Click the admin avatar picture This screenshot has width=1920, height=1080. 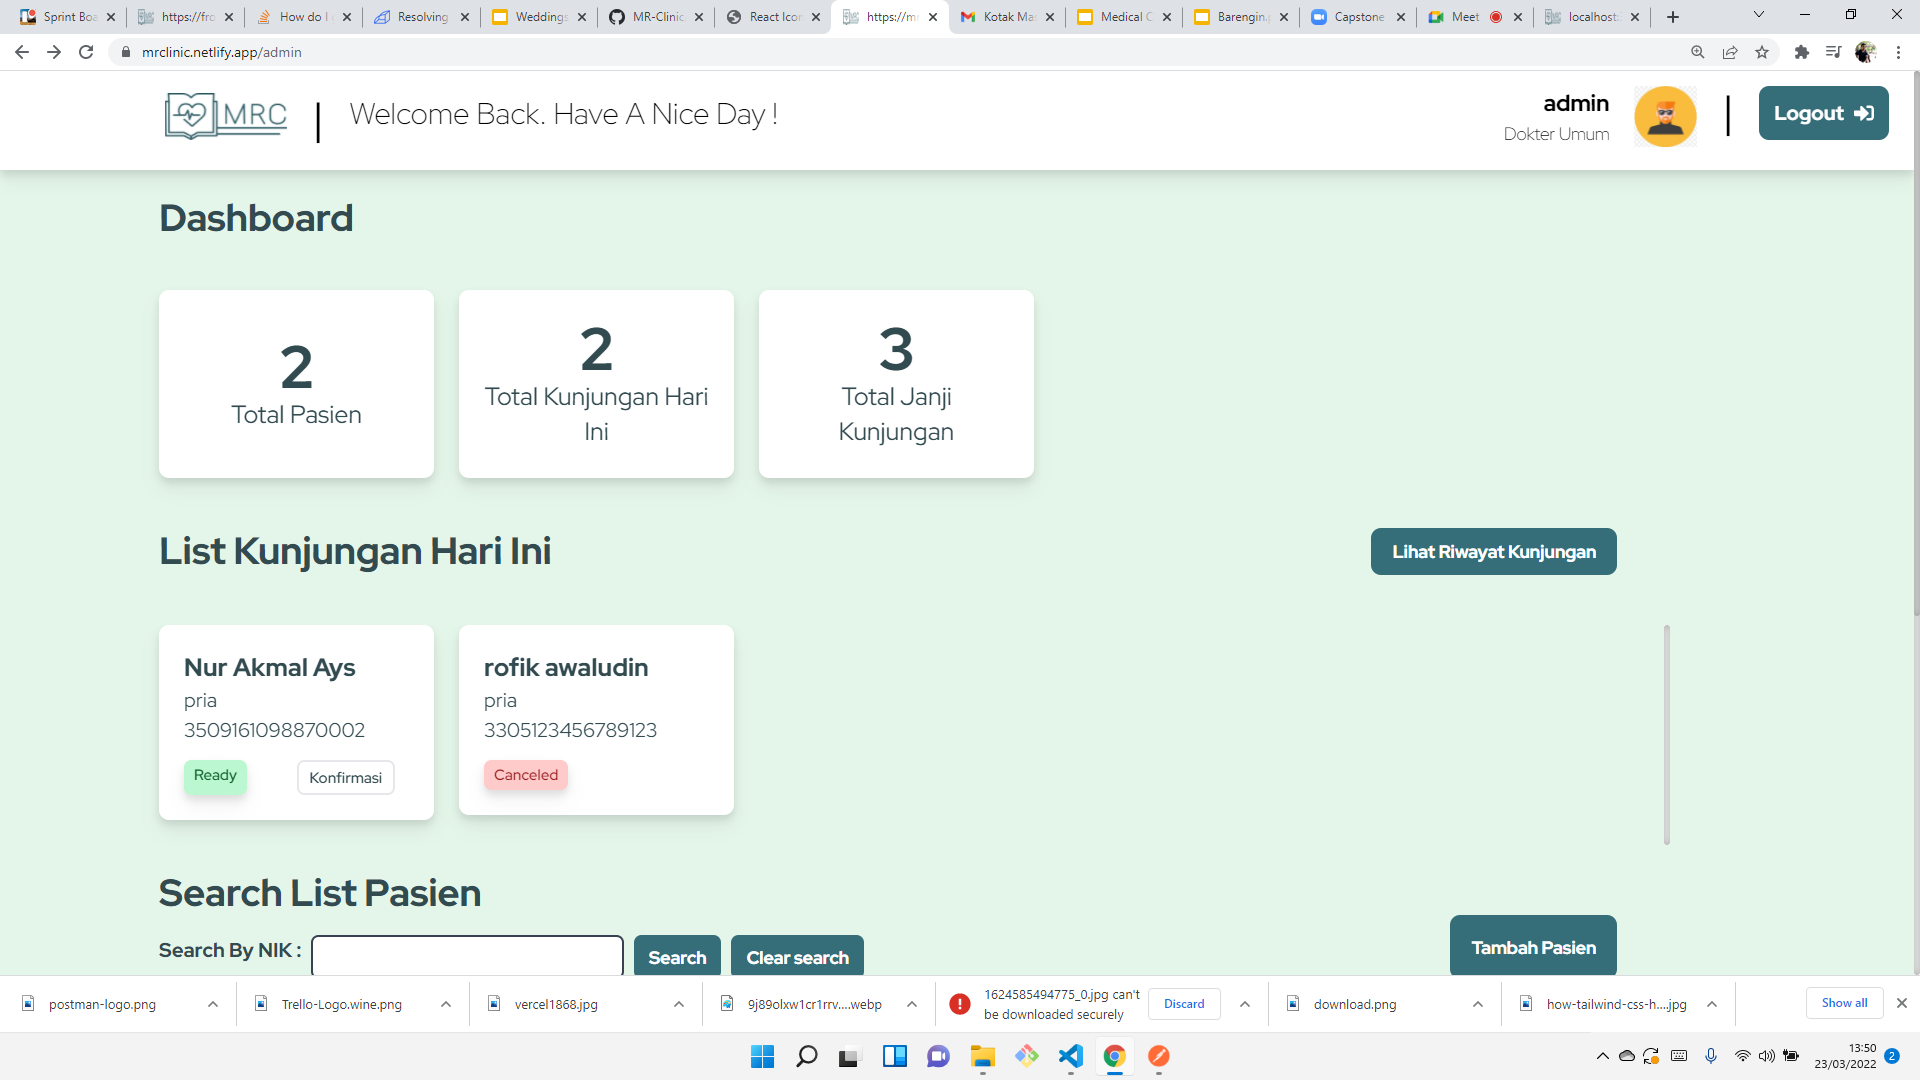(x=1665, y=116)
